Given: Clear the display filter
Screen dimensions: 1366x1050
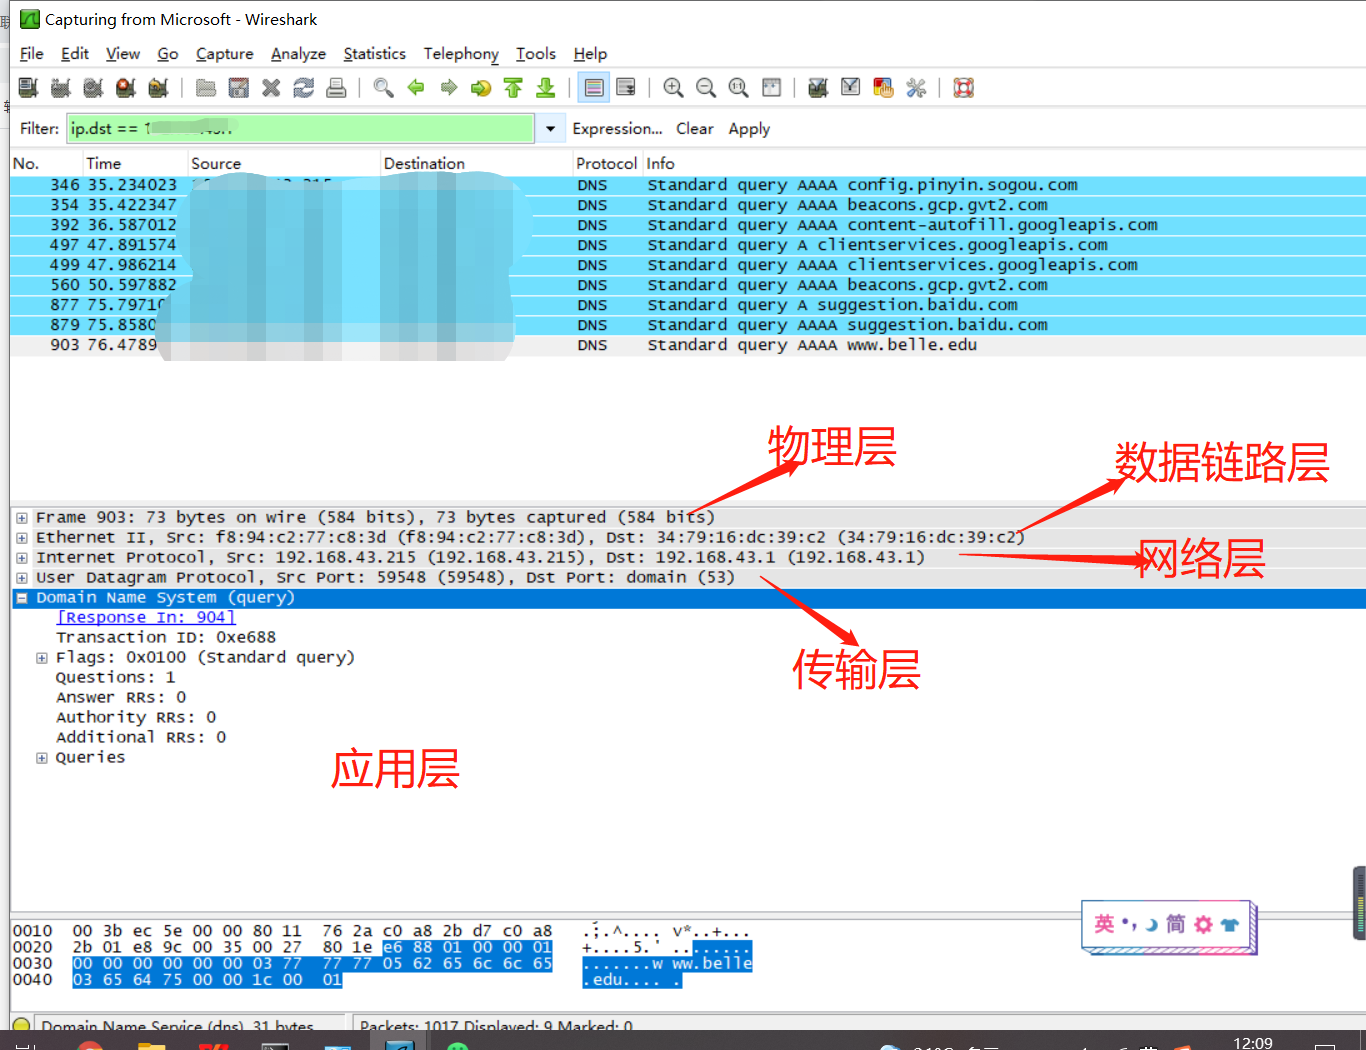Looking at the screenshot, I should point(694,129).
